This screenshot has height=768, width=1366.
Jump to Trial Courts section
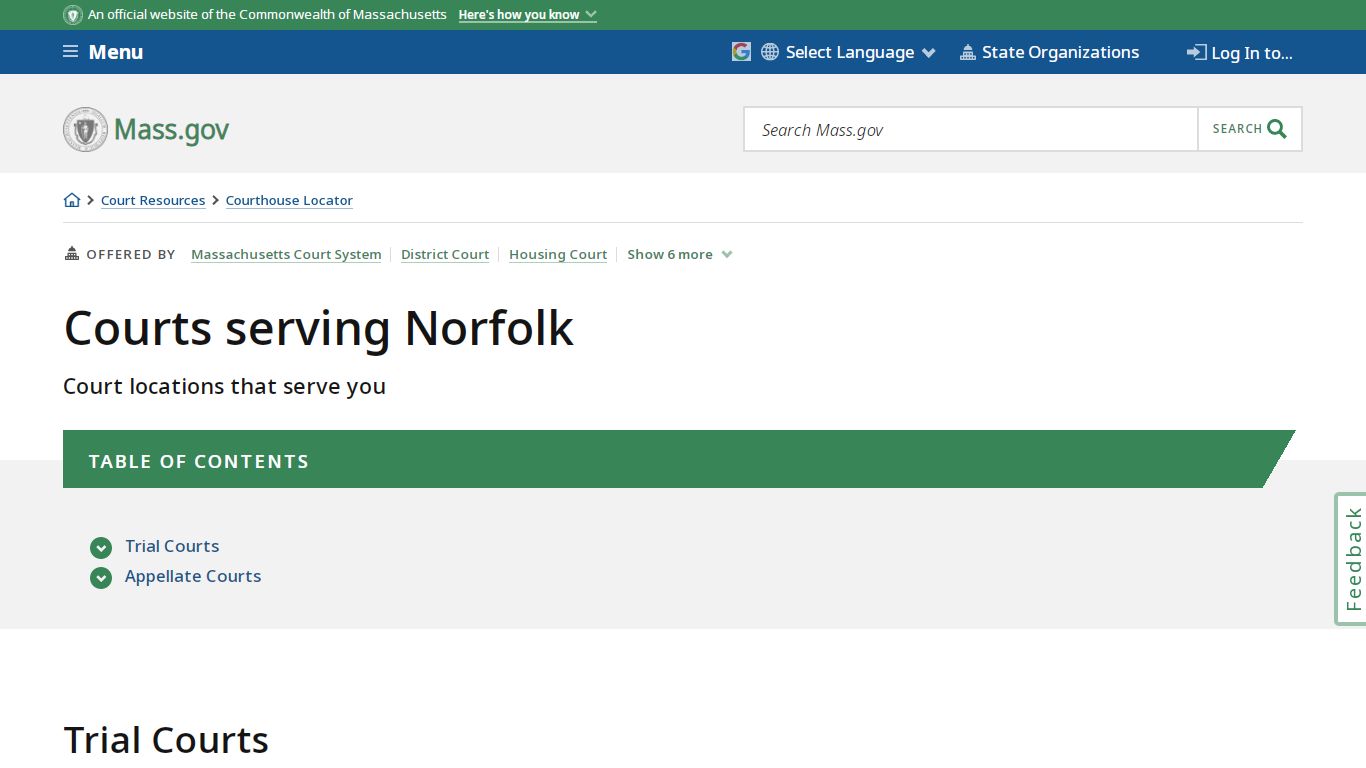pos(172,546)
